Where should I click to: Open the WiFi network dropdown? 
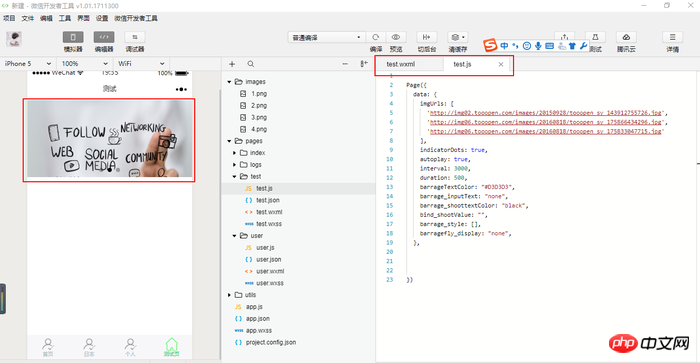141,63
